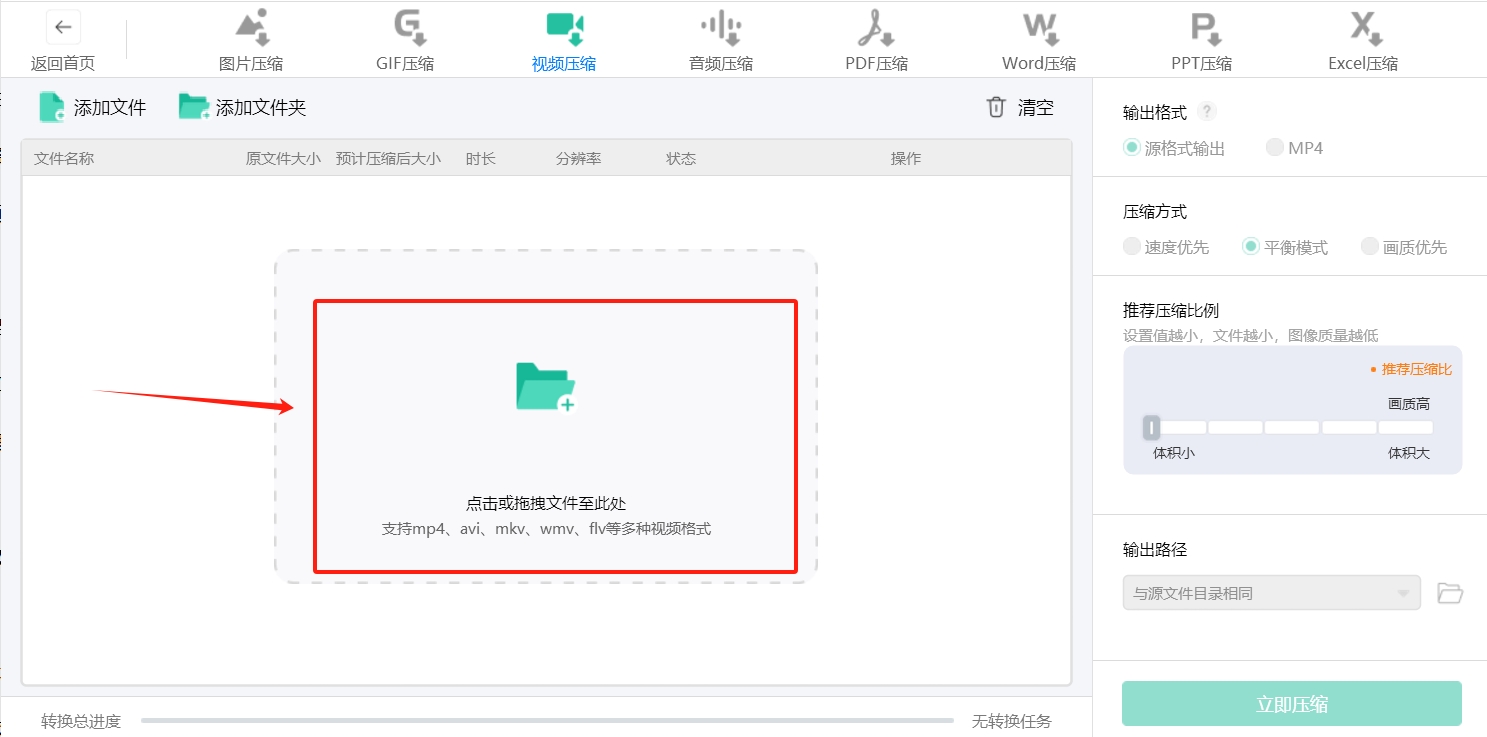
Task: Open the 图片压缩 image compression icon
Action: point(253,28)
